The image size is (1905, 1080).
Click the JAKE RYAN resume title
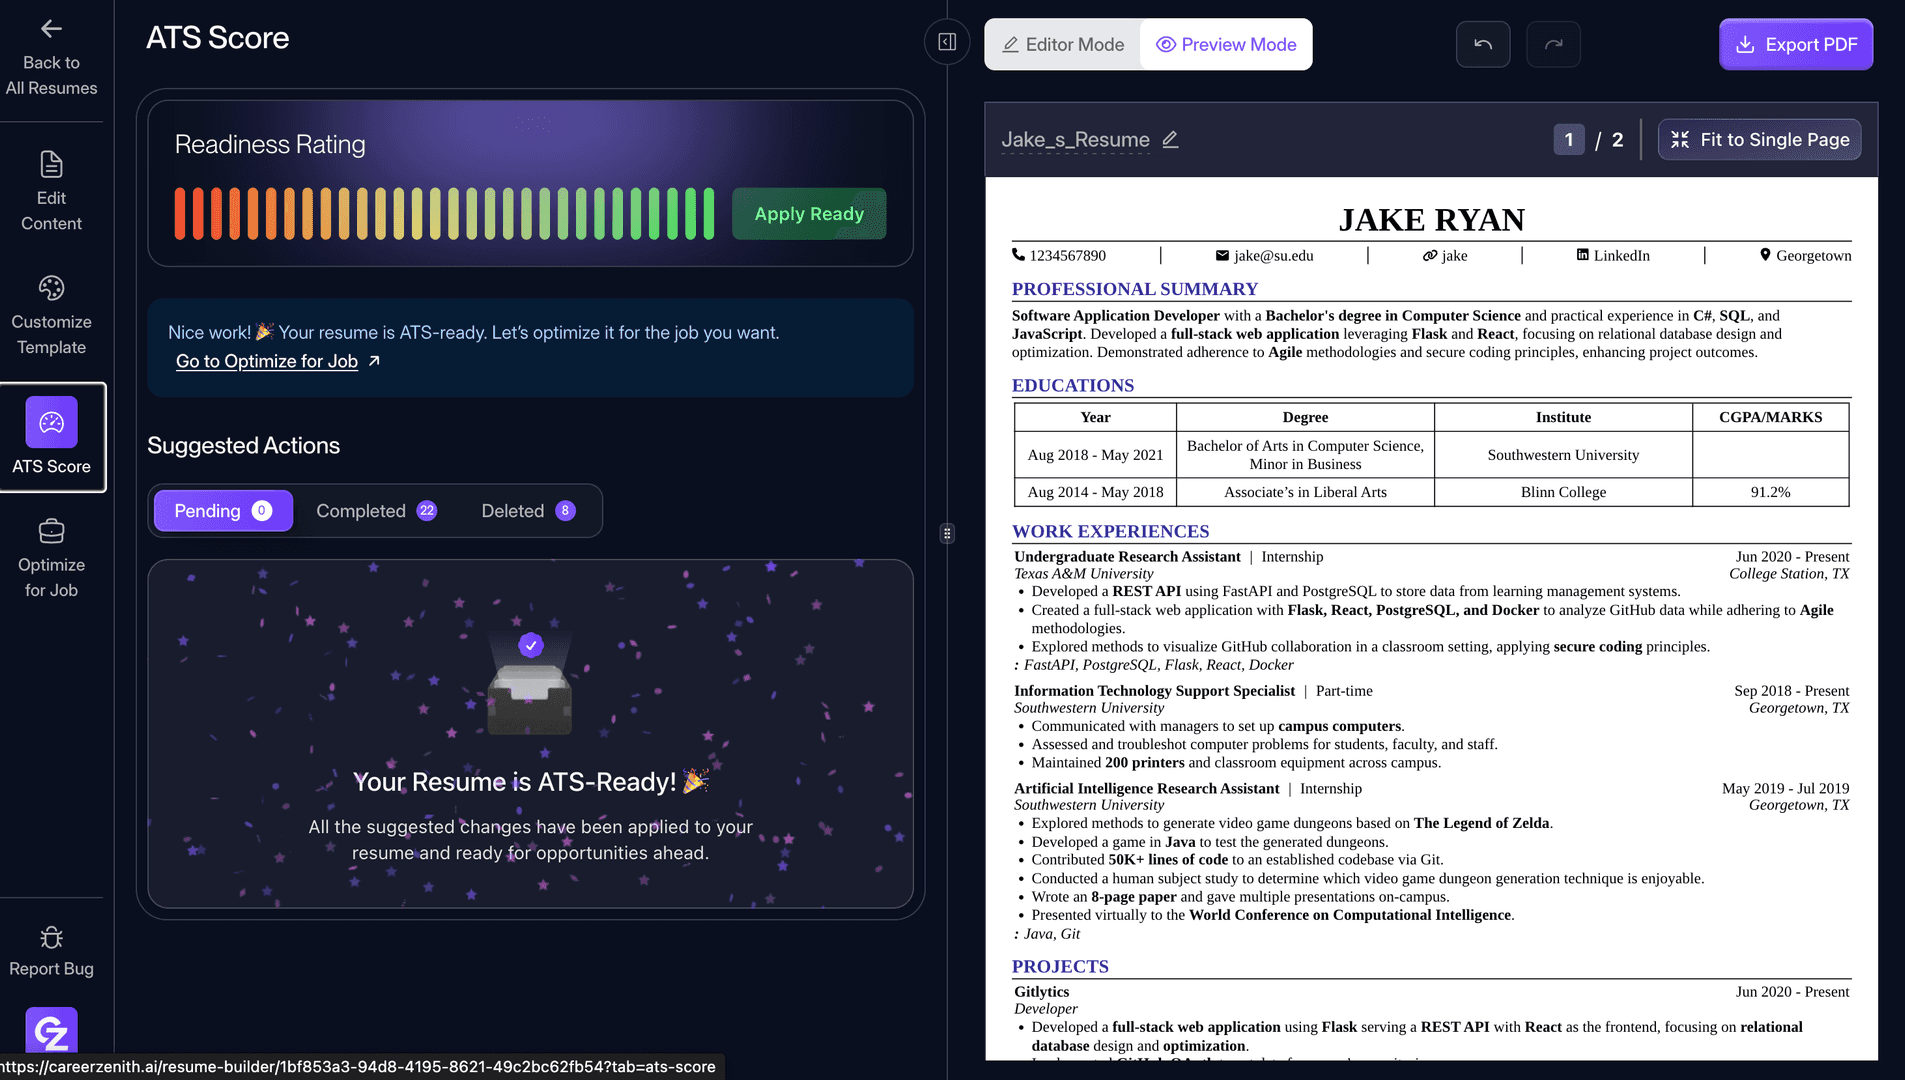pyautogui.click(x=1431, y=219)
